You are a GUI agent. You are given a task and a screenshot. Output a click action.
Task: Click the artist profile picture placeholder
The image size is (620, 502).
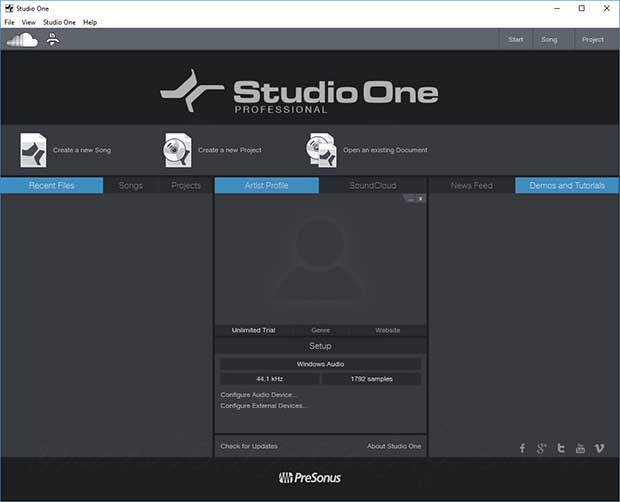[320, 260]
